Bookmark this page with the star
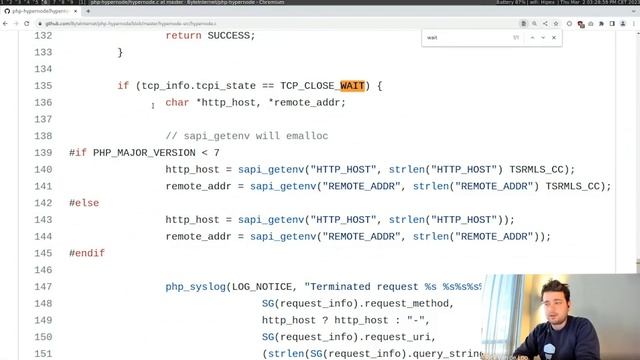Viewport: 640px width, 360px height. [x=556, y=24]
